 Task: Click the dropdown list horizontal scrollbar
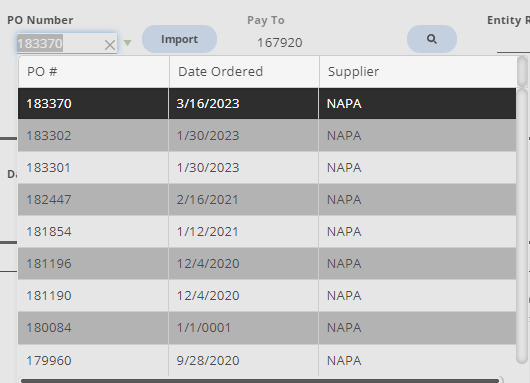point(260,381)
